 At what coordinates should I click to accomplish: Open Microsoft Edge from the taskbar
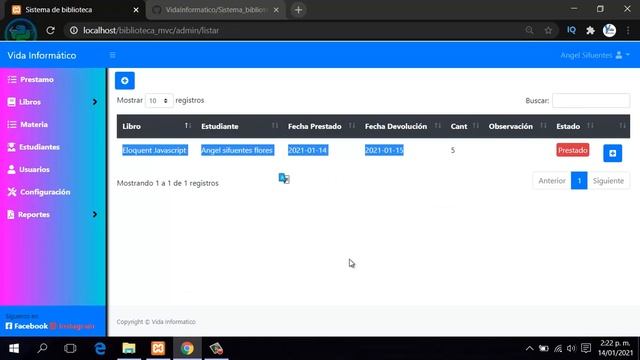click(x=100, y=348)
